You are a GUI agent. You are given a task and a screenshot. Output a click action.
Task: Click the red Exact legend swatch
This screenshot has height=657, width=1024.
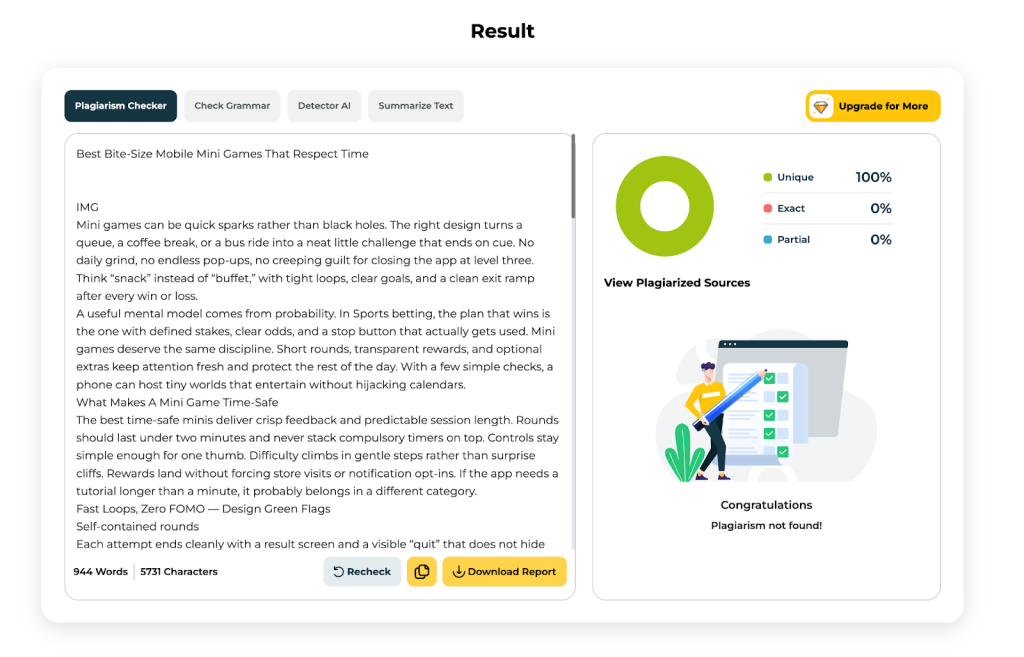(768, 209)
